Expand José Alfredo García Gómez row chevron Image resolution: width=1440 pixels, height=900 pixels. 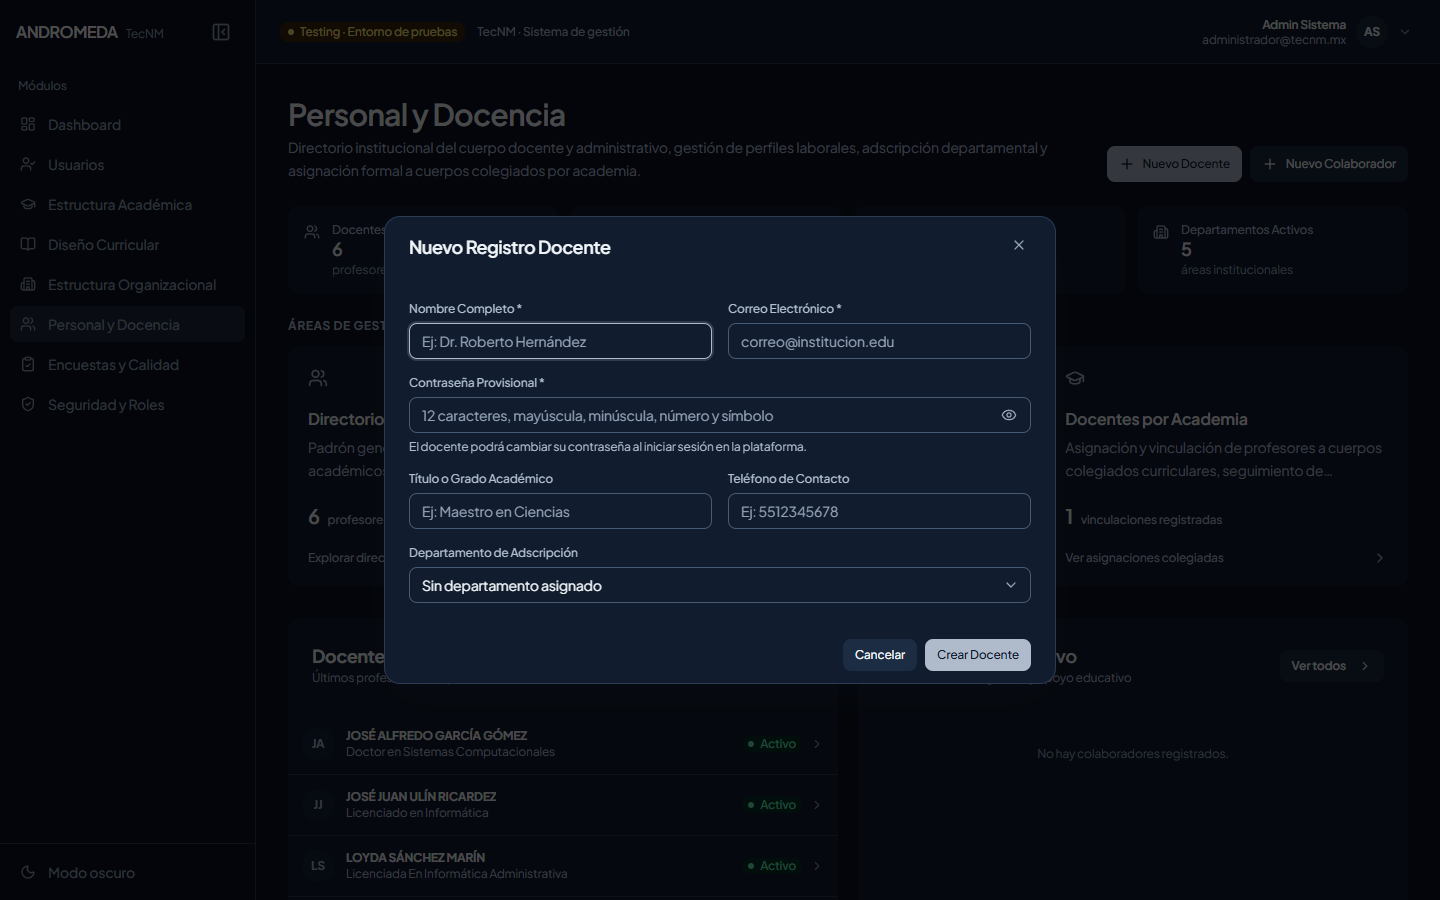[x=817, y=744]
